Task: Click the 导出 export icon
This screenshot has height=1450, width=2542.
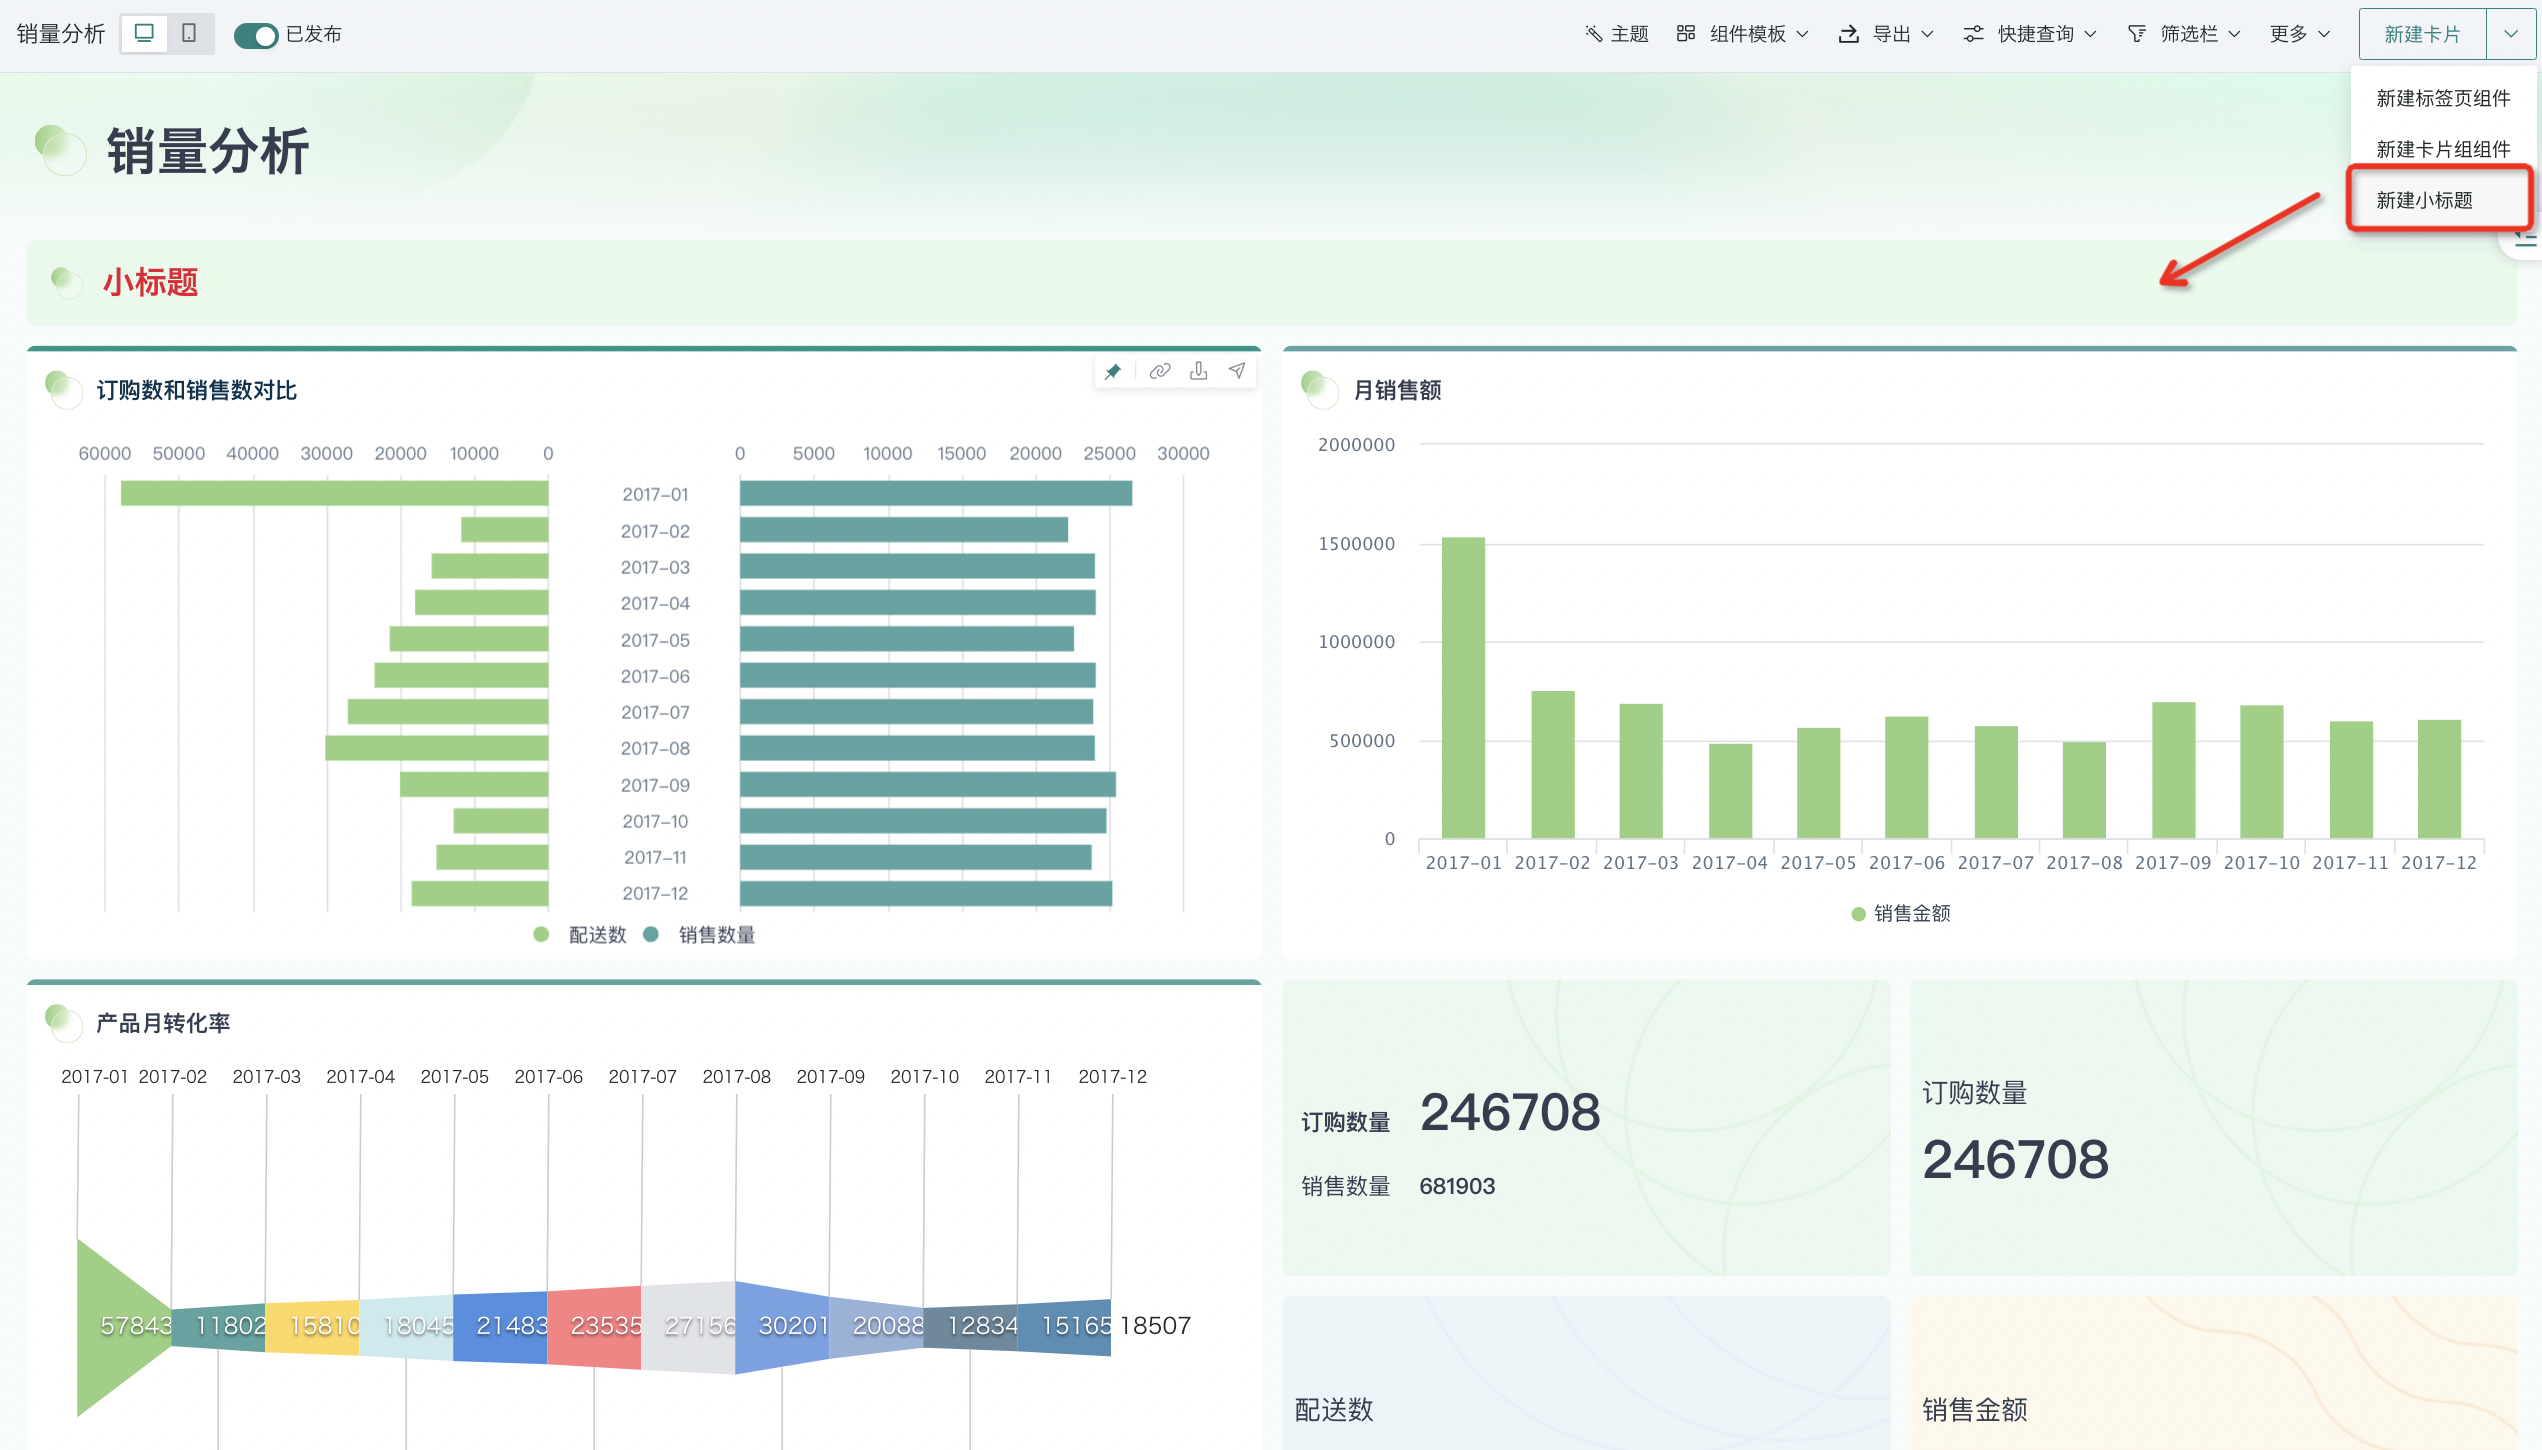Action: 1849,34
